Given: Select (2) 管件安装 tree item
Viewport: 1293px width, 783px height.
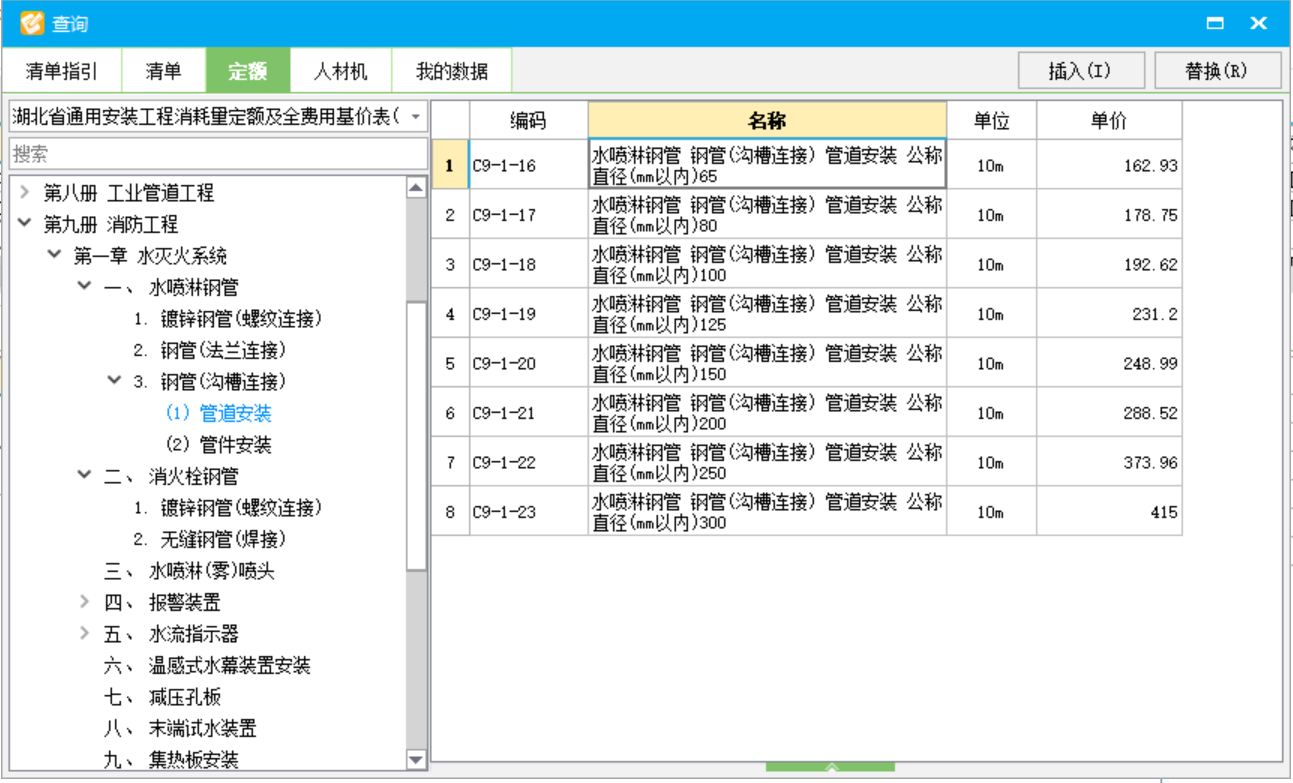Looking at the screenshot, I should click(218, 444).
